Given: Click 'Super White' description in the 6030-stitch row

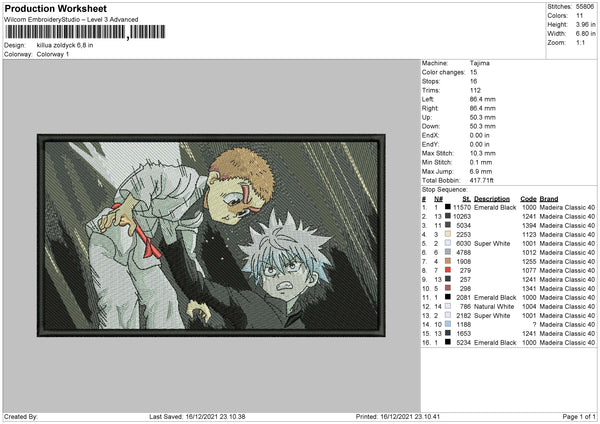Looking at the screenshot, I should click(492, 243).
